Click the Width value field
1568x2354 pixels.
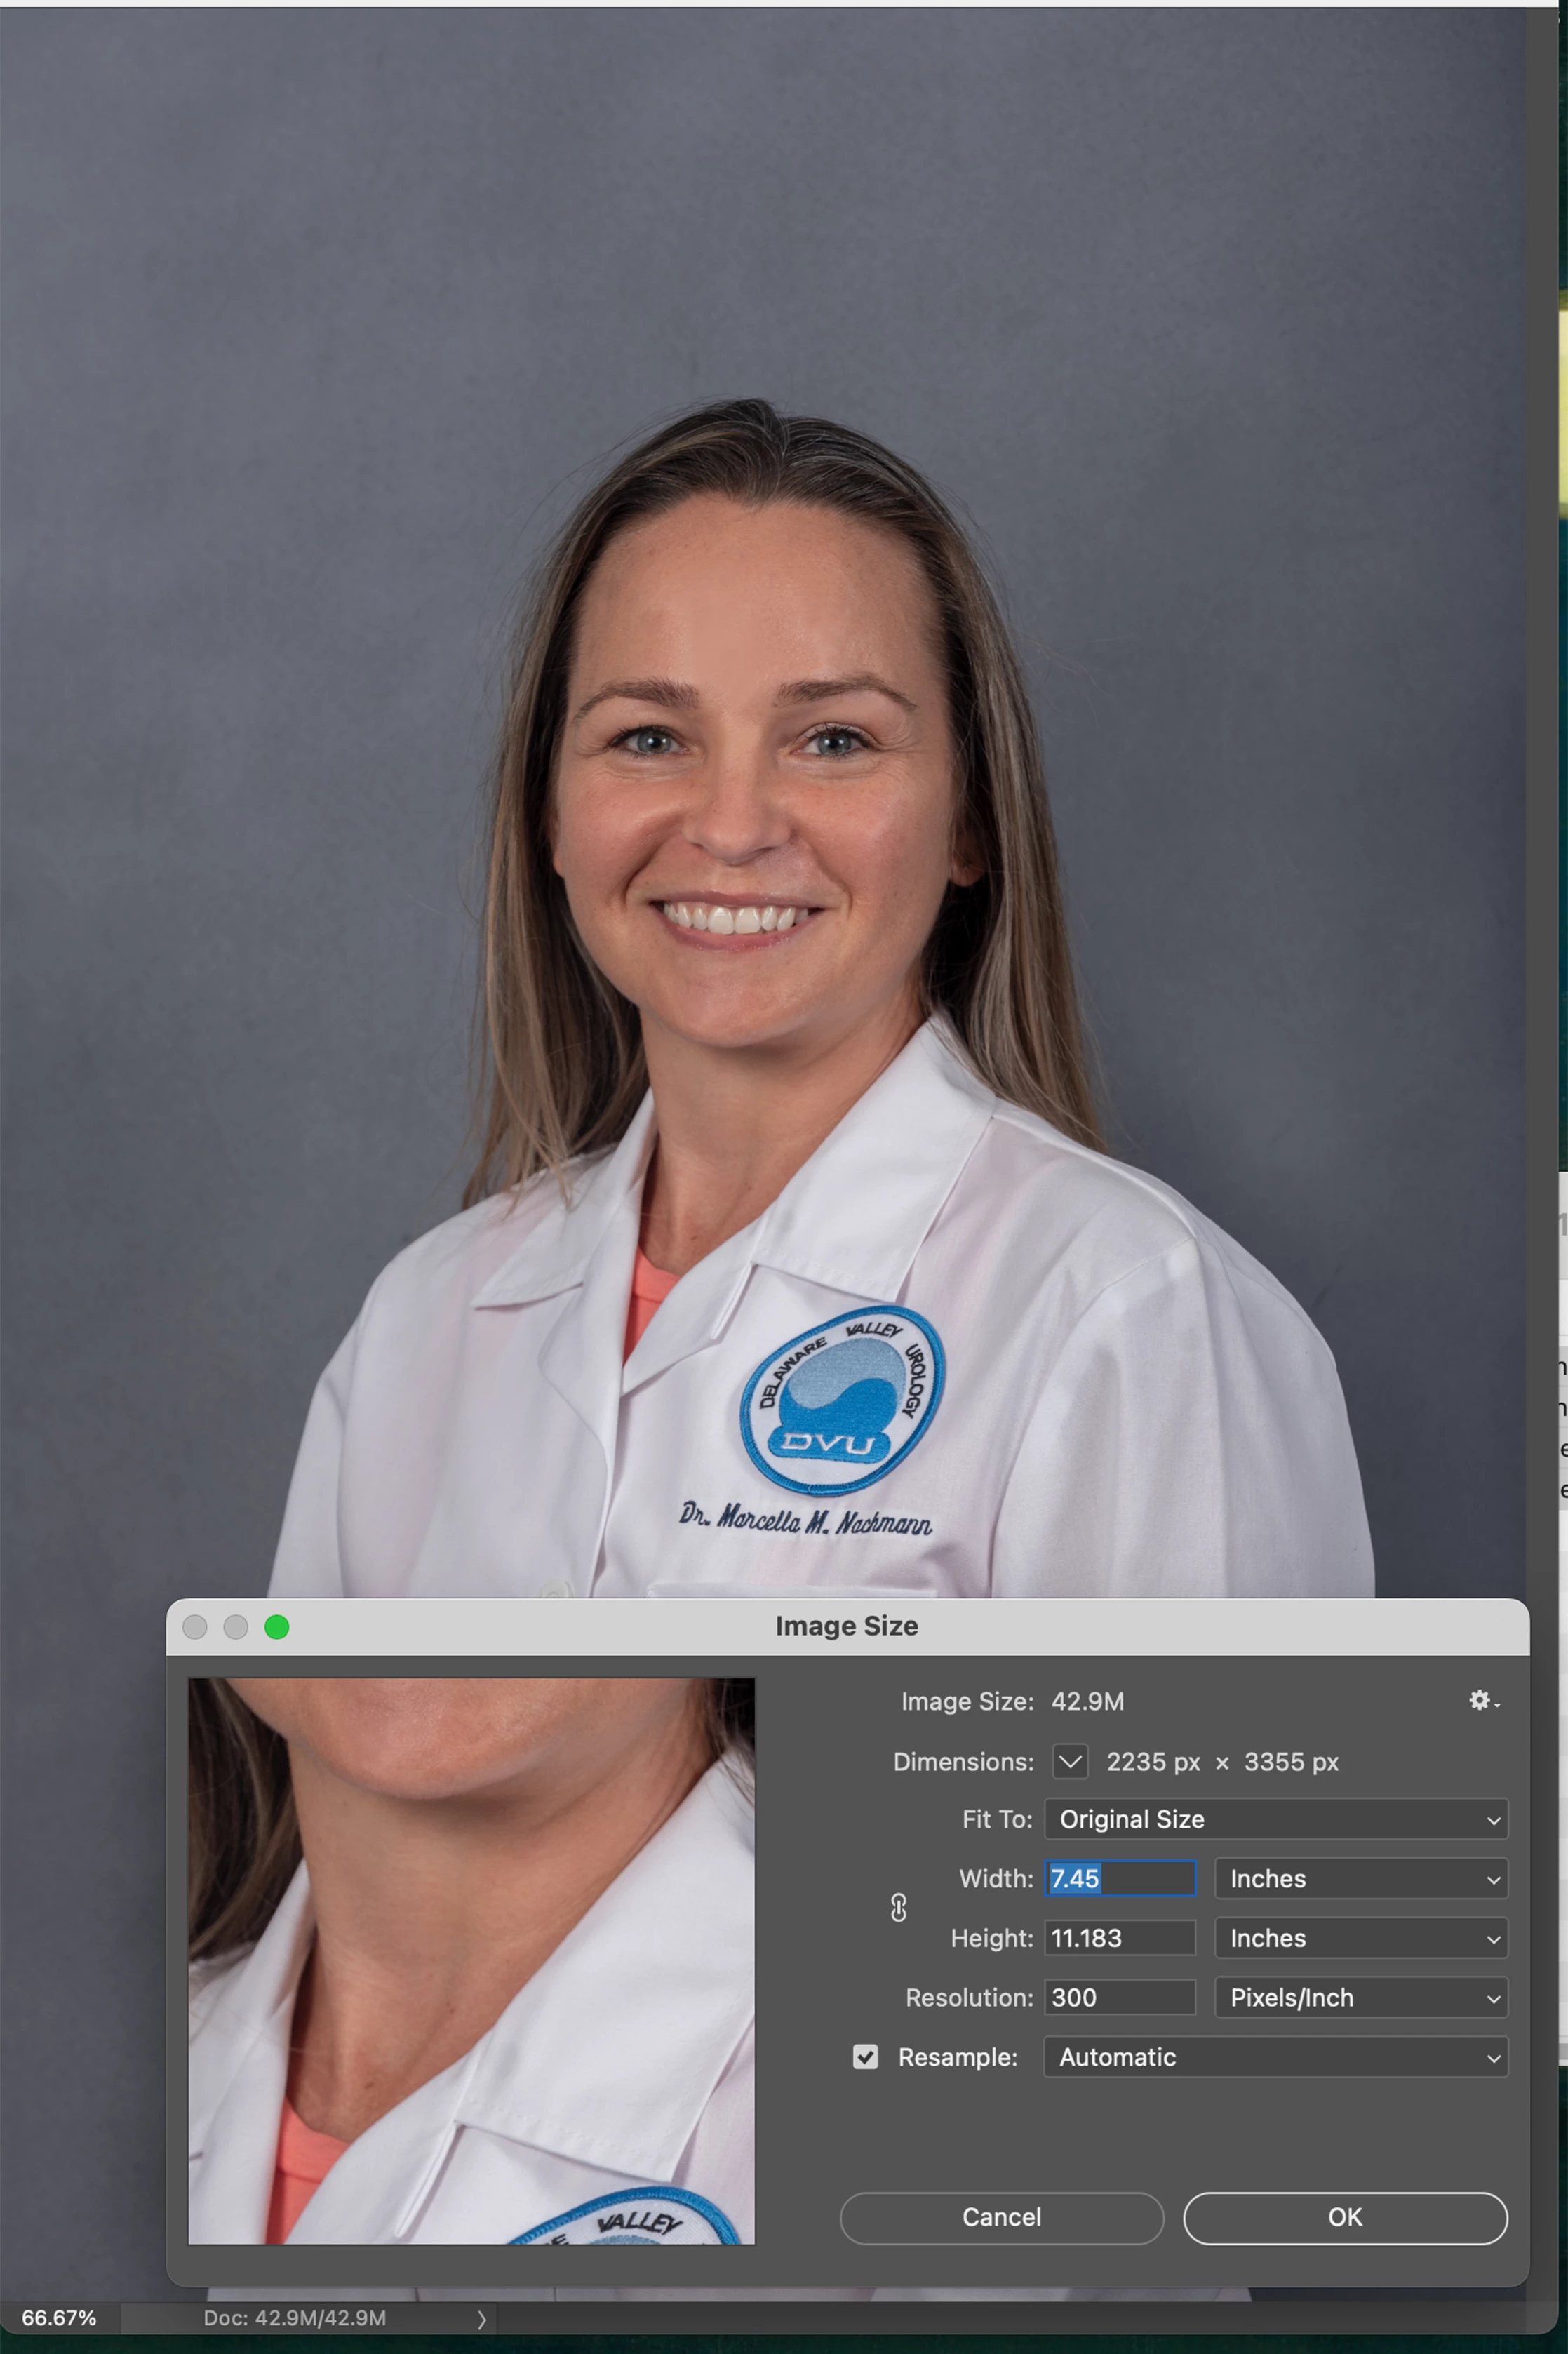(x=1119, y=1879)
